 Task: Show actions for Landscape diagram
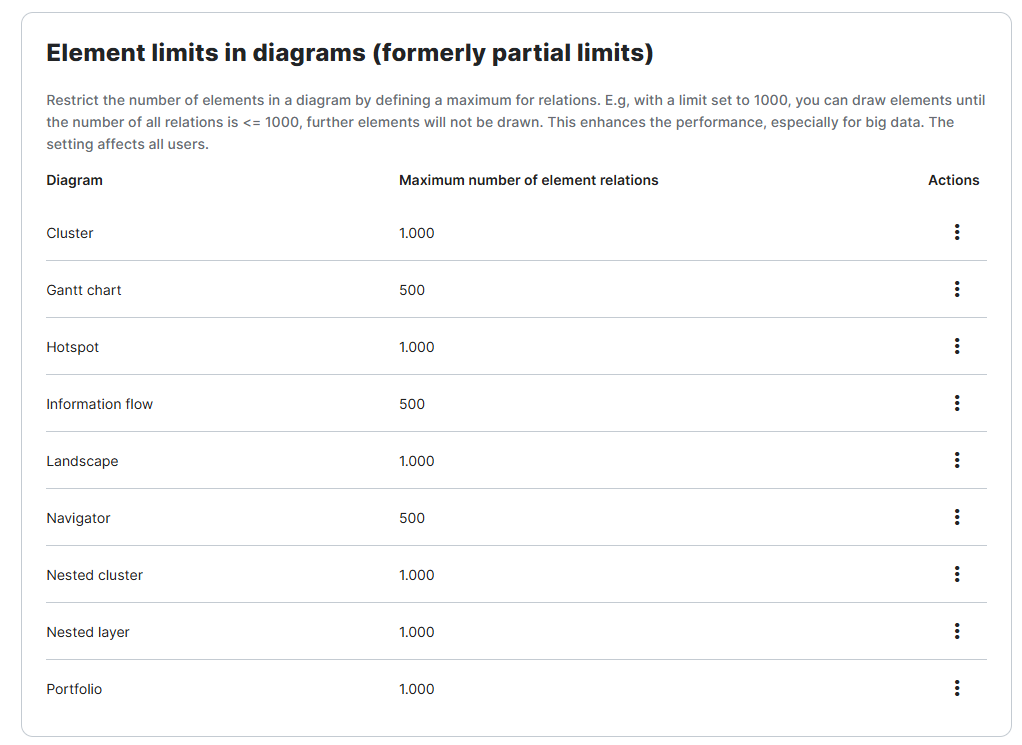pos(957,460)
